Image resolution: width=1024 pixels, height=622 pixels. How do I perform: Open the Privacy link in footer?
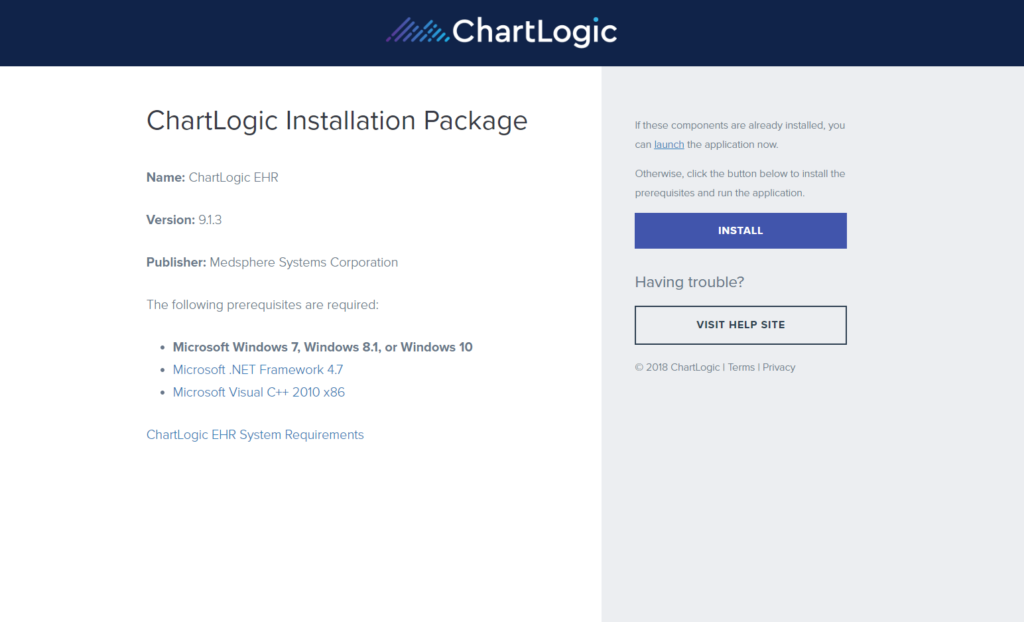tap(778, 367)
